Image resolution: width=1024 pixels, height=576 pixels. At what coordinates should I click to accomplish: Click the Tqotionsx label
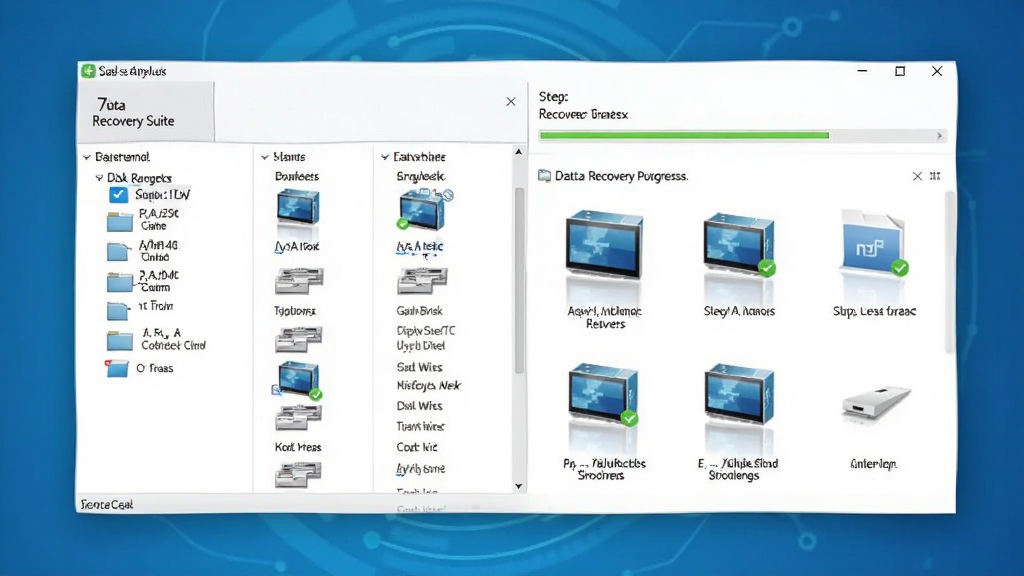(295, 311)
